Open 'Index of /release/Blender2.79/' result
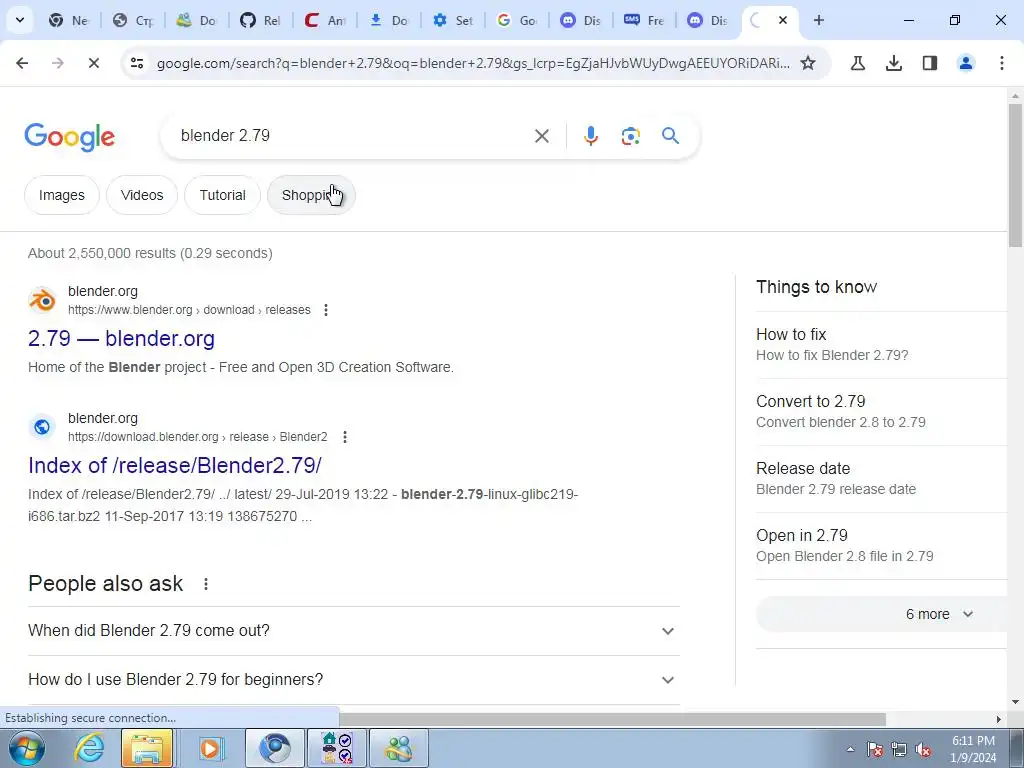Image resolution: width=1024 pixels, height=768 pixels. [x=175, y=465]
